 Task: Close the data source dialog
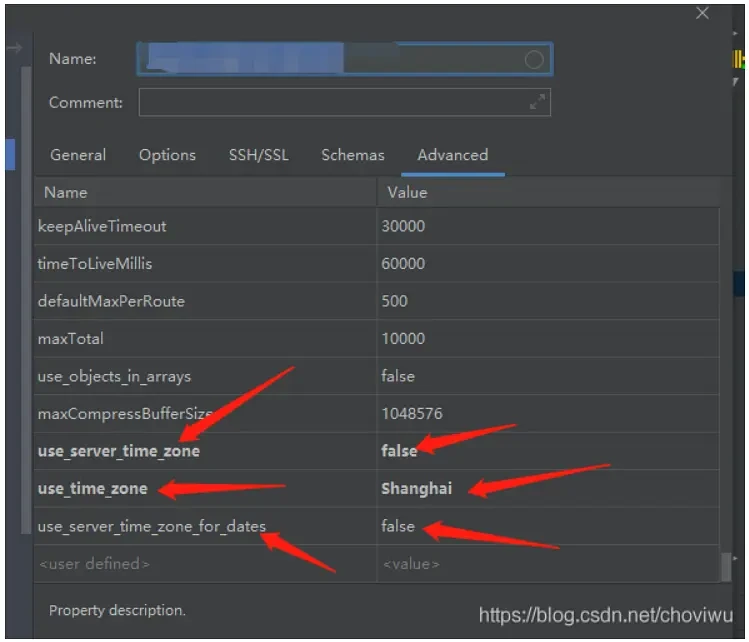click(x=702, y=13)
